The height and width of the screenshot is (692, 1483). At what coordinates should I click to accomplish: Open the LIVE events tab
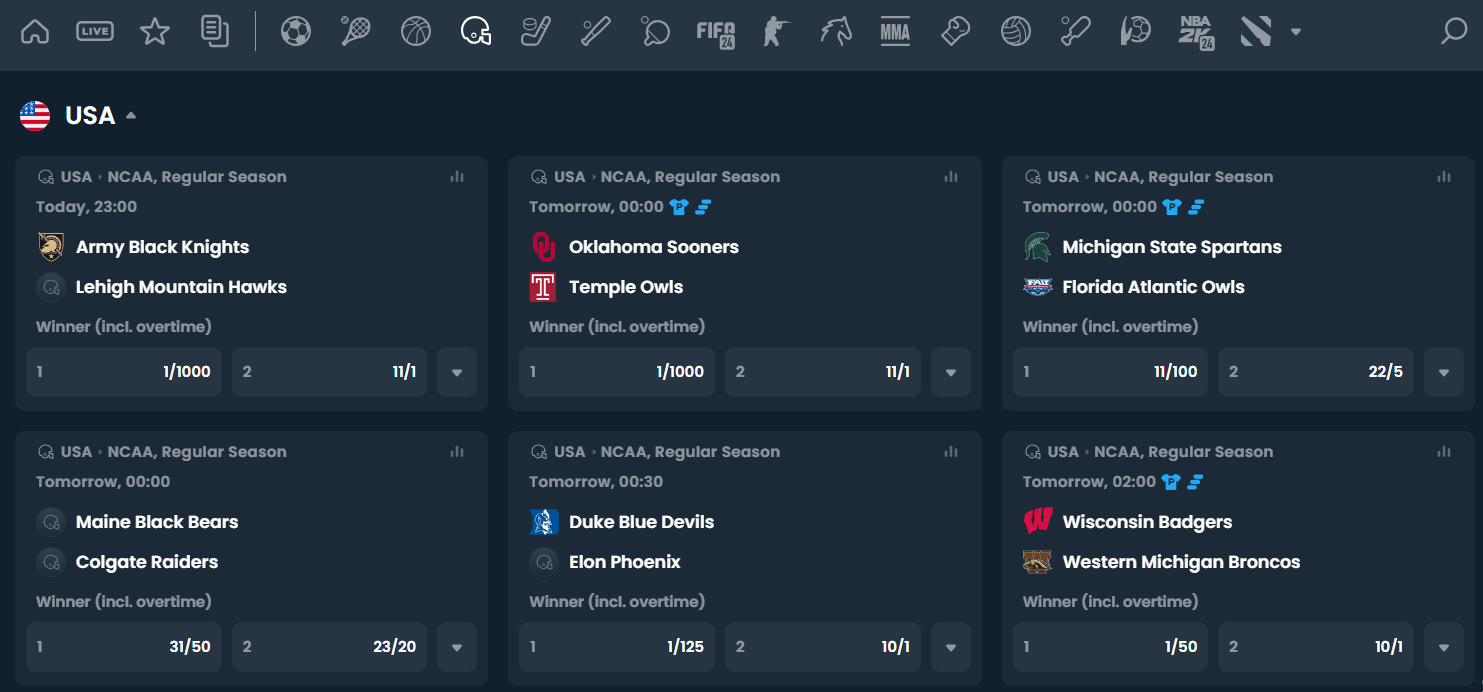(94, 31)
